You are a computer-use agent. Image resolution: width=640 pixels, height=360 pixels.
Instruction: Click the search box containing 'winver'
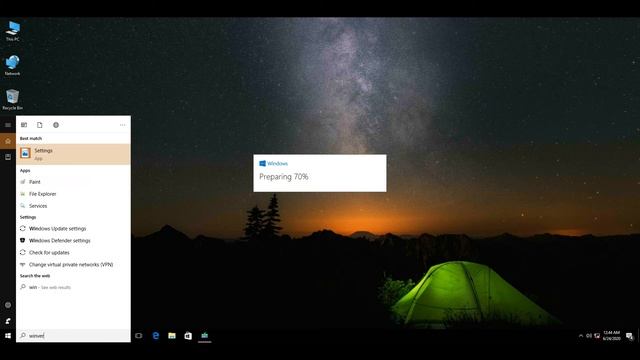(73, 336)
